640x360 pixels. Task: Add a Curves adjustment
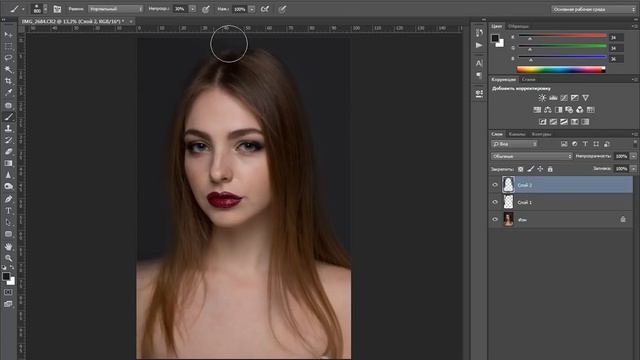coord(564,98)
